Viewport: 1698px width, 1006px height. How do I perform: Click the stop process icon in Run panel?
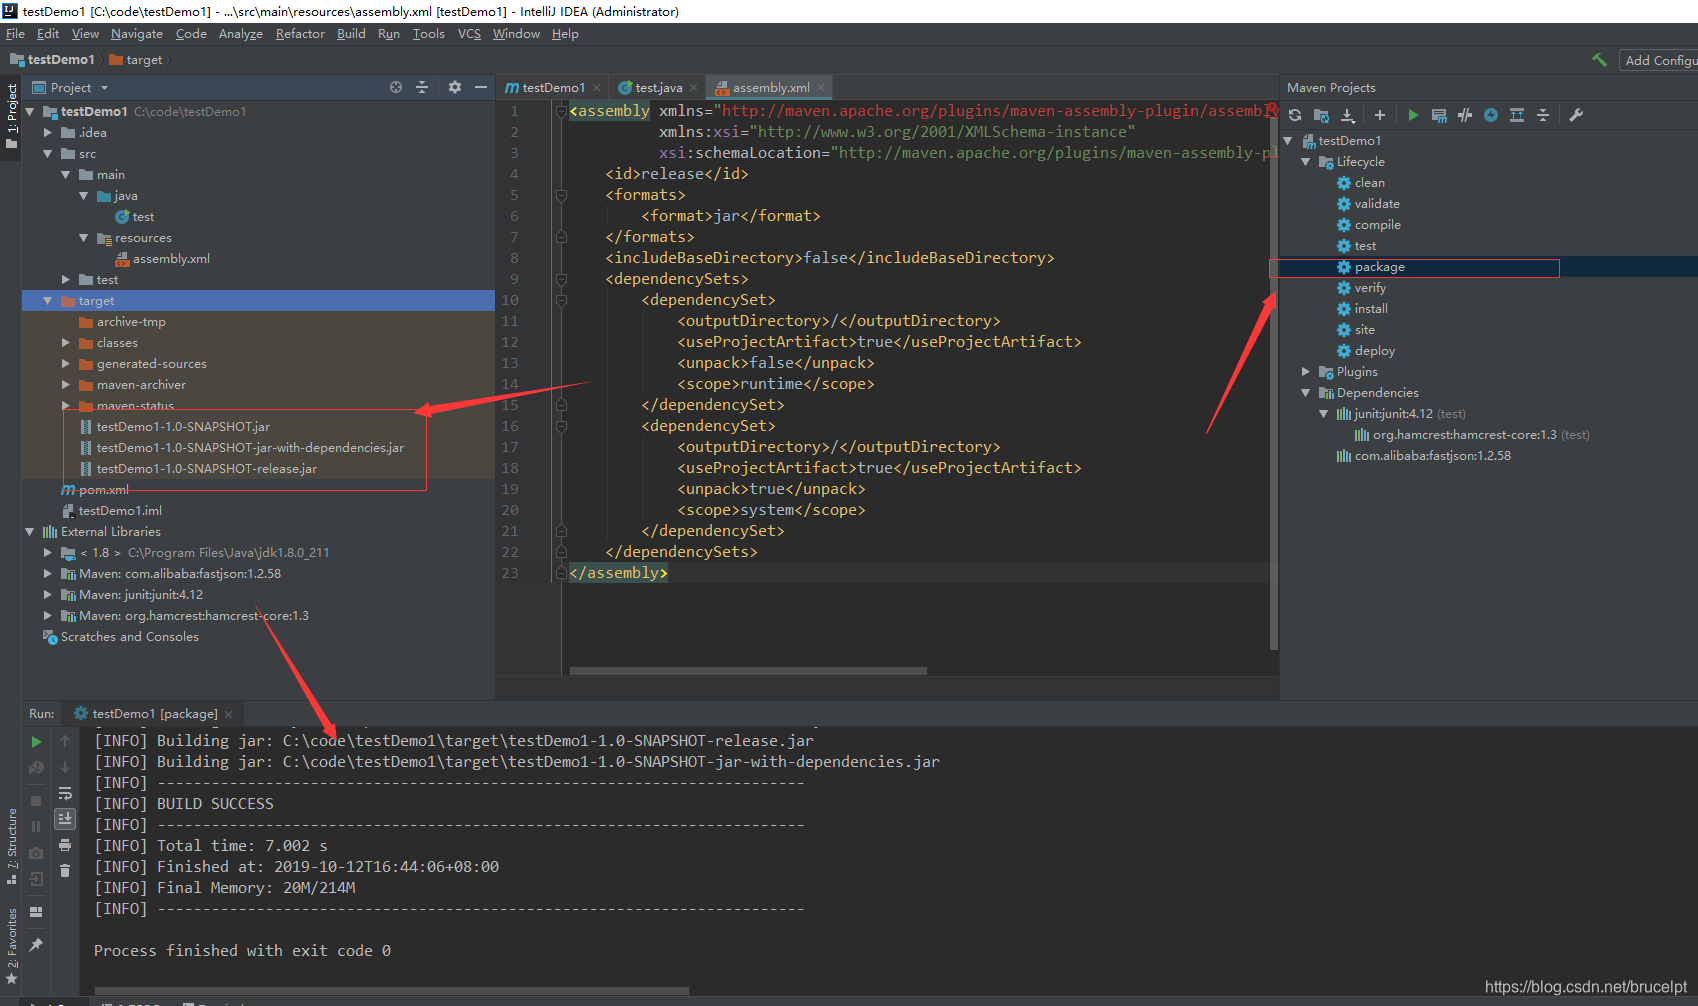36,801
